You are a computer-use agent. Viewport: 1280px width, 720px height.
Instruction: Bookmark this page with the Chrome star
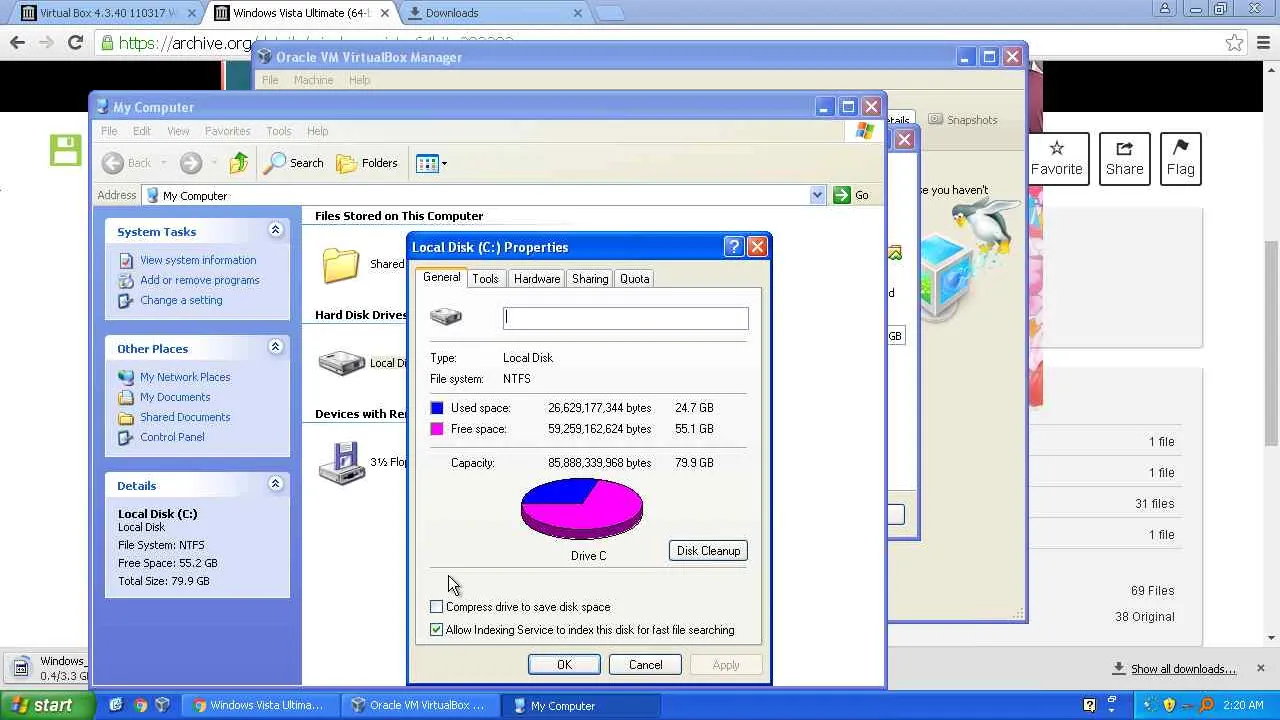coord(1234,43)
